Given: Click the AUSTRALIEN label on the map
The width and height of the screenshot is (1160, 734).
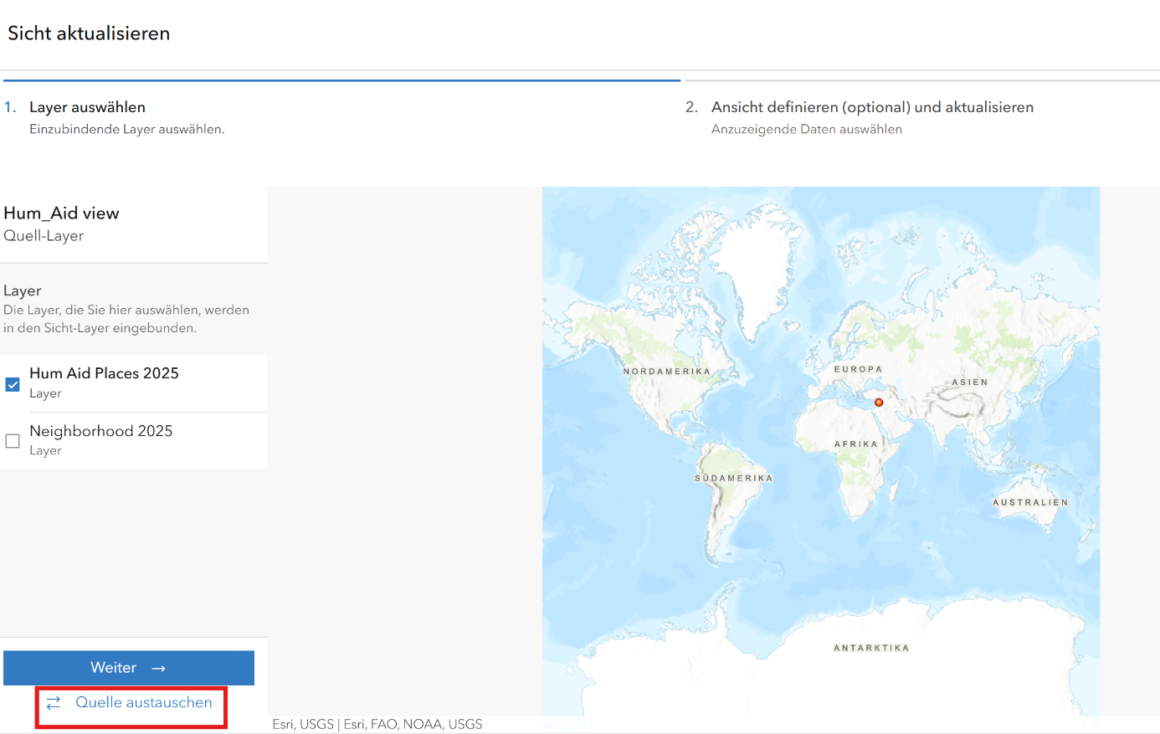Looking at the screenshot, I should [1031, 502].
